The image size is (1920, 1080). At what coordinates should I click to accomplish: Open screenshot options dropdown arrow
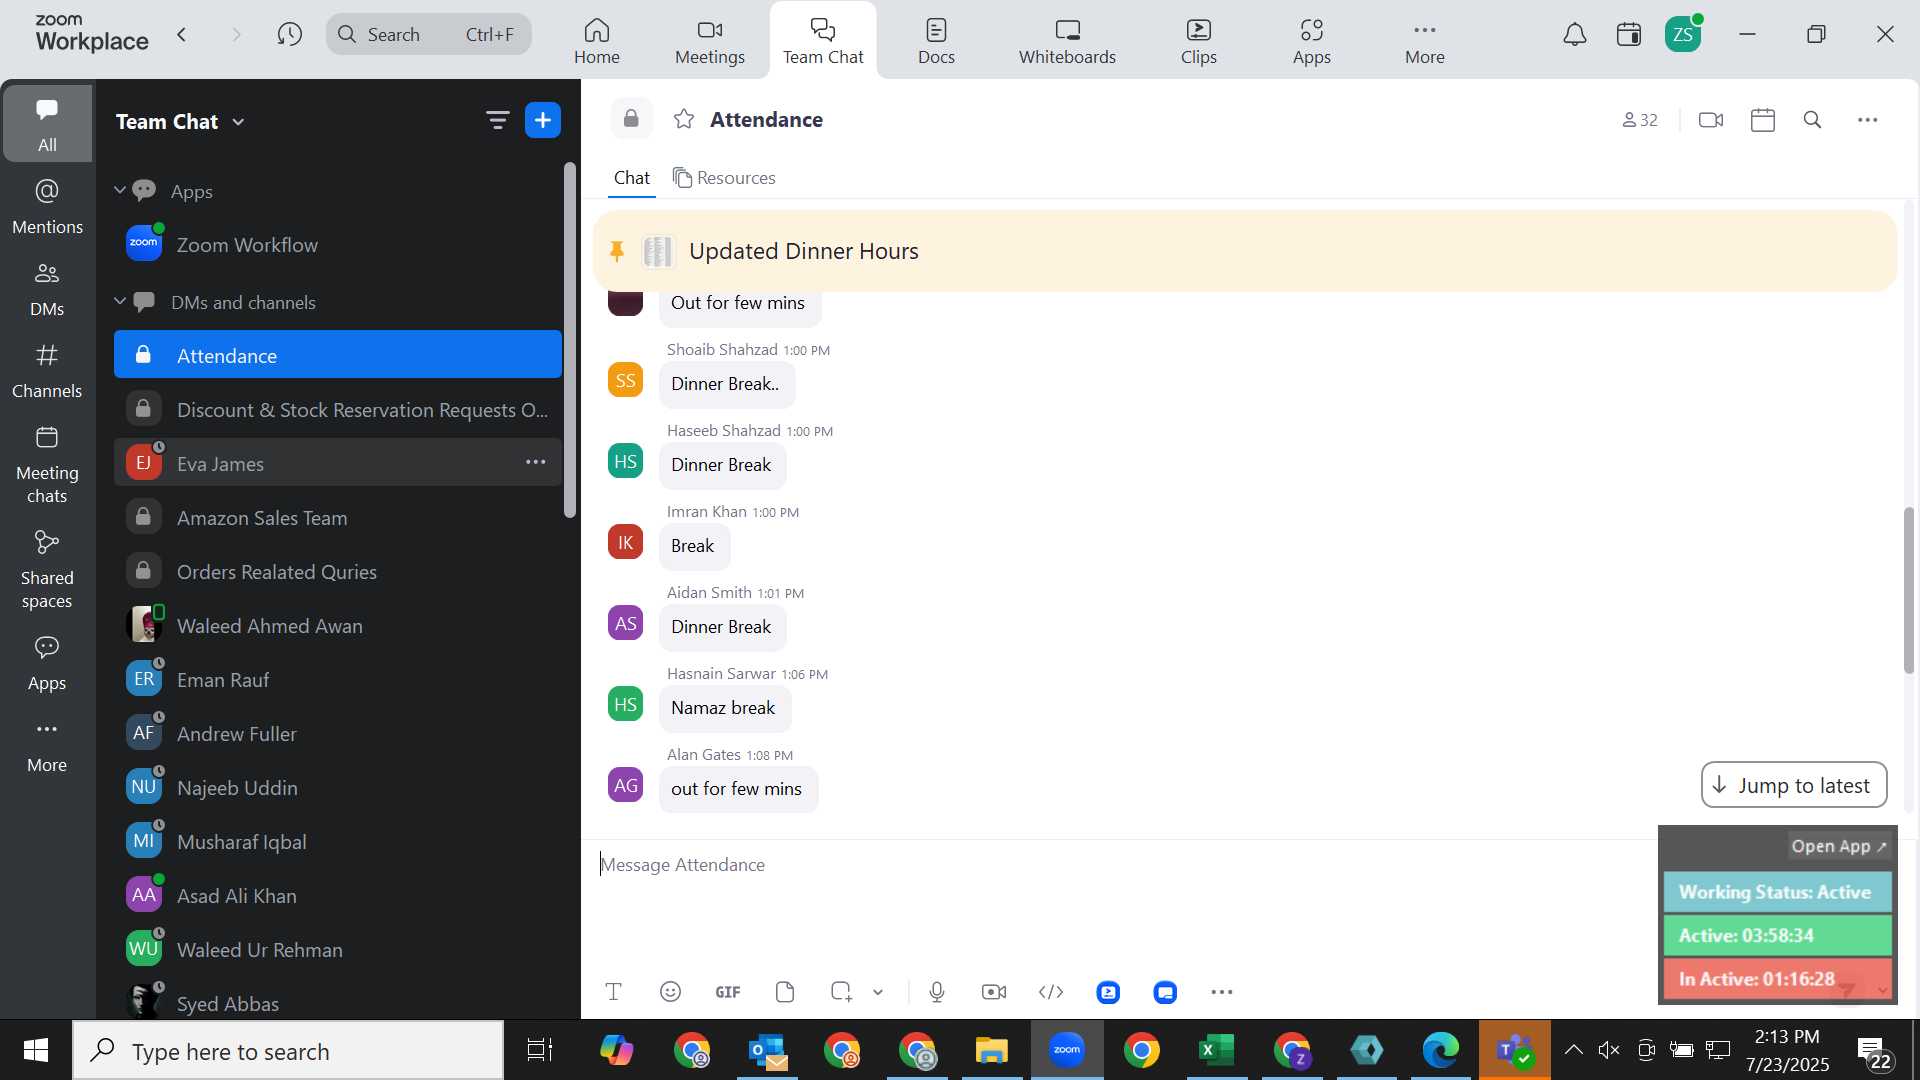(878, 992)
